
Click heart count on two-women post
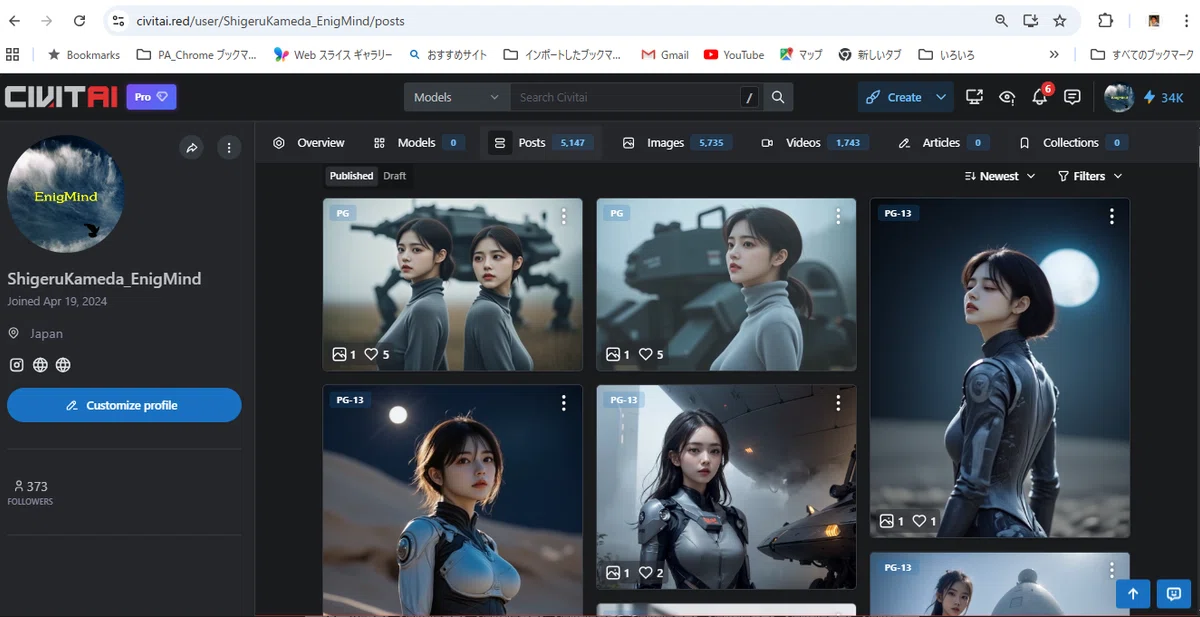377,354
